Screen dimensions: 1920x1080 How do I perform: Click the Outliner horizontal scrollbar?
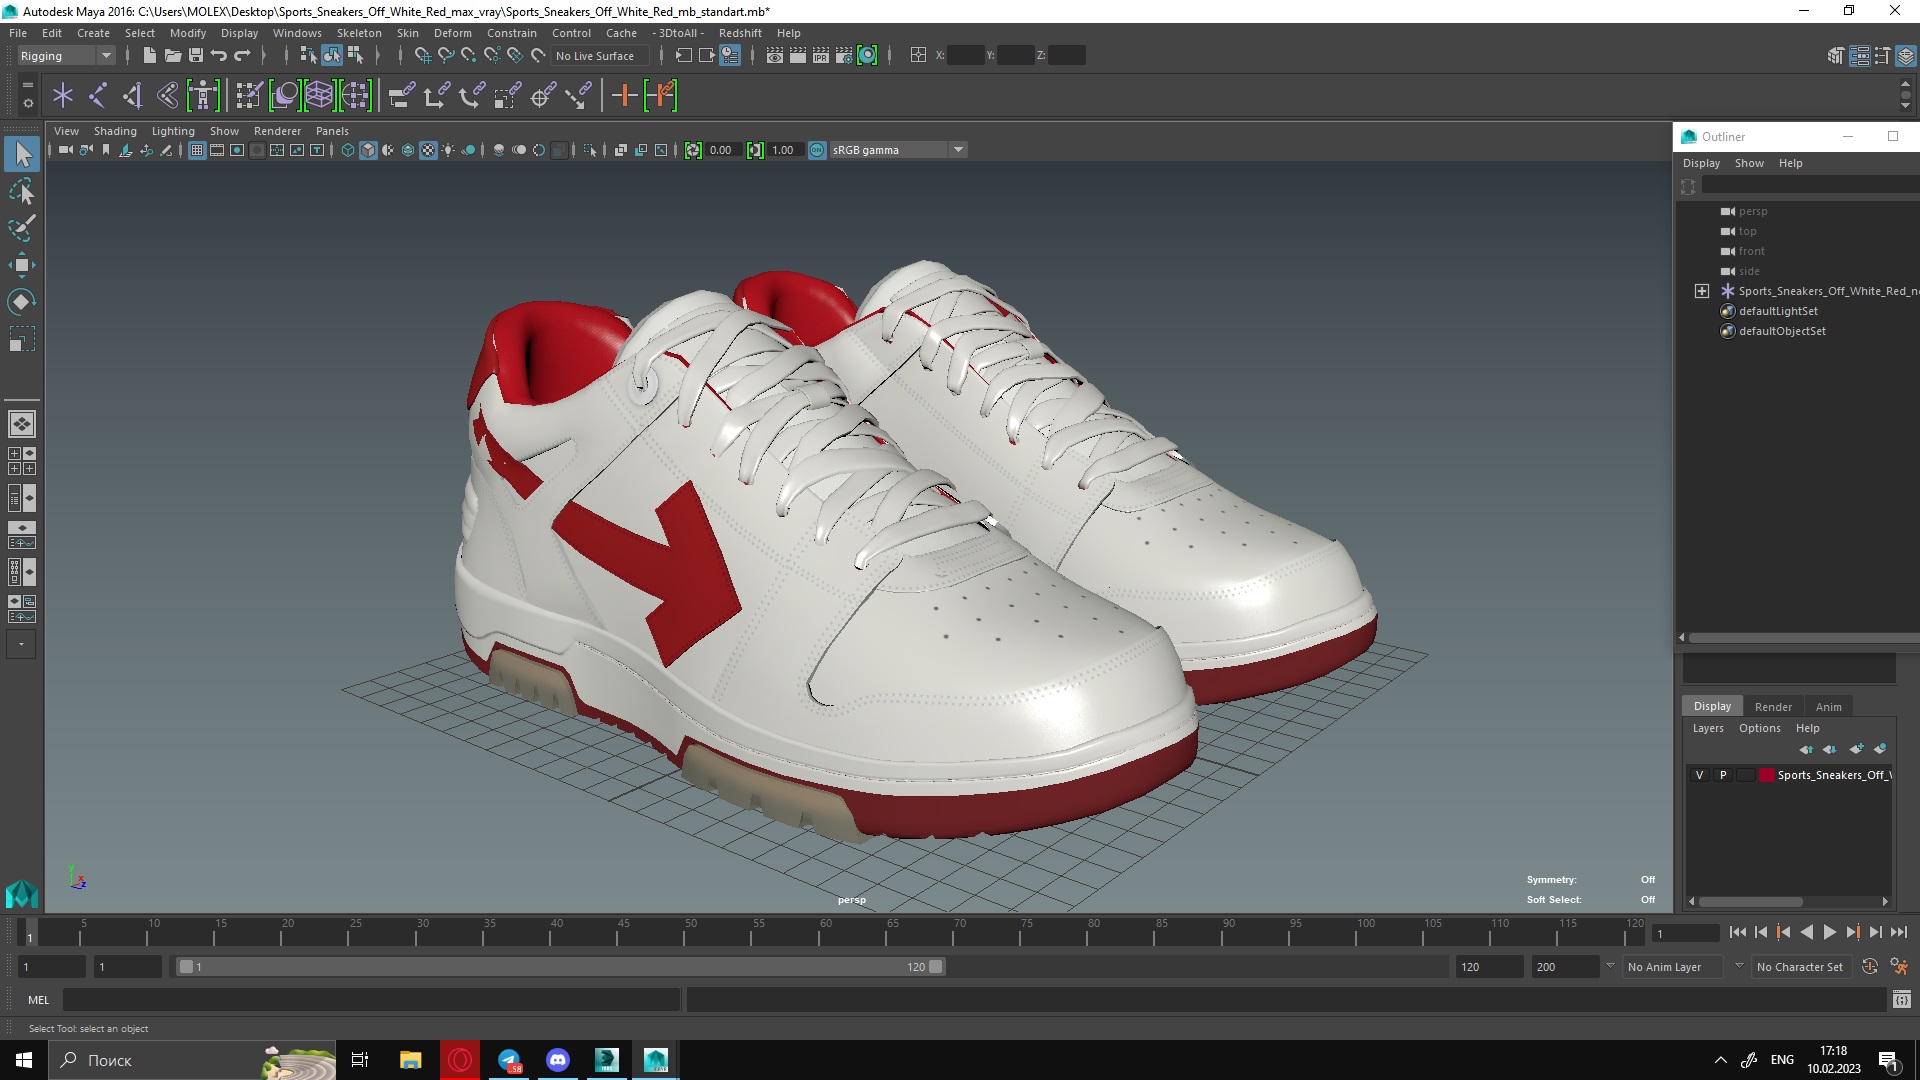(1803, 637)
